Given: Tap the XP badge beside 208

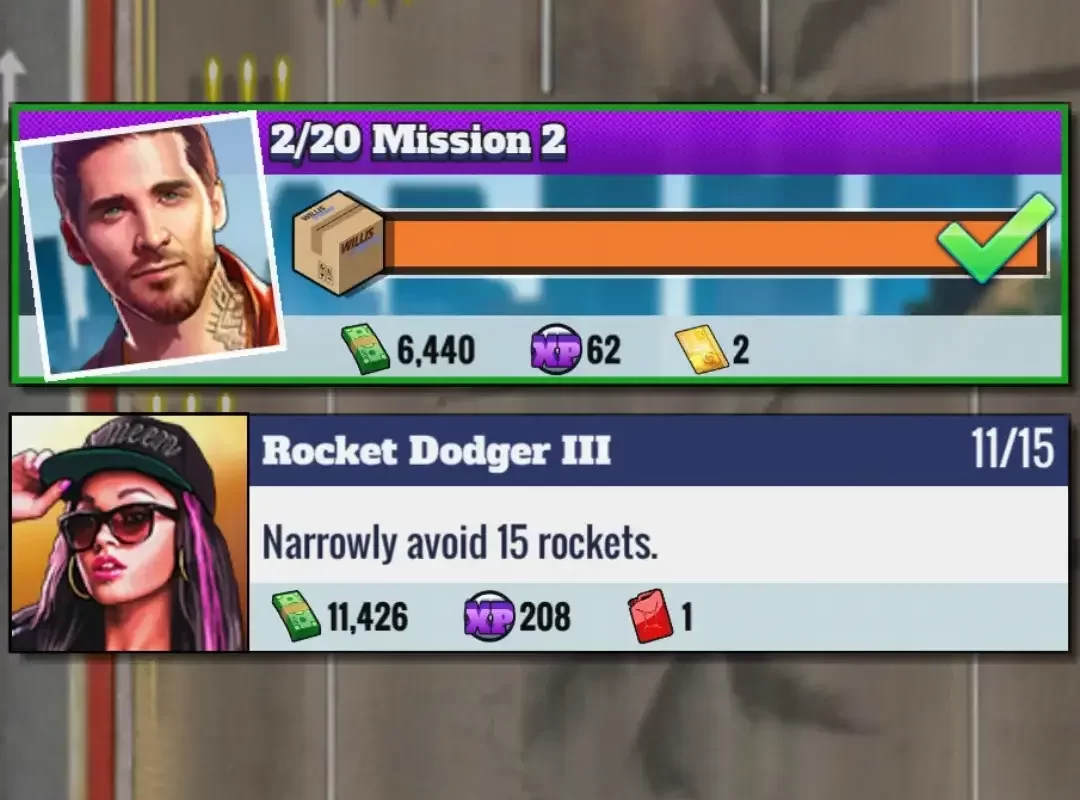Looking at the screenshot, I should [x=490, y=616].
